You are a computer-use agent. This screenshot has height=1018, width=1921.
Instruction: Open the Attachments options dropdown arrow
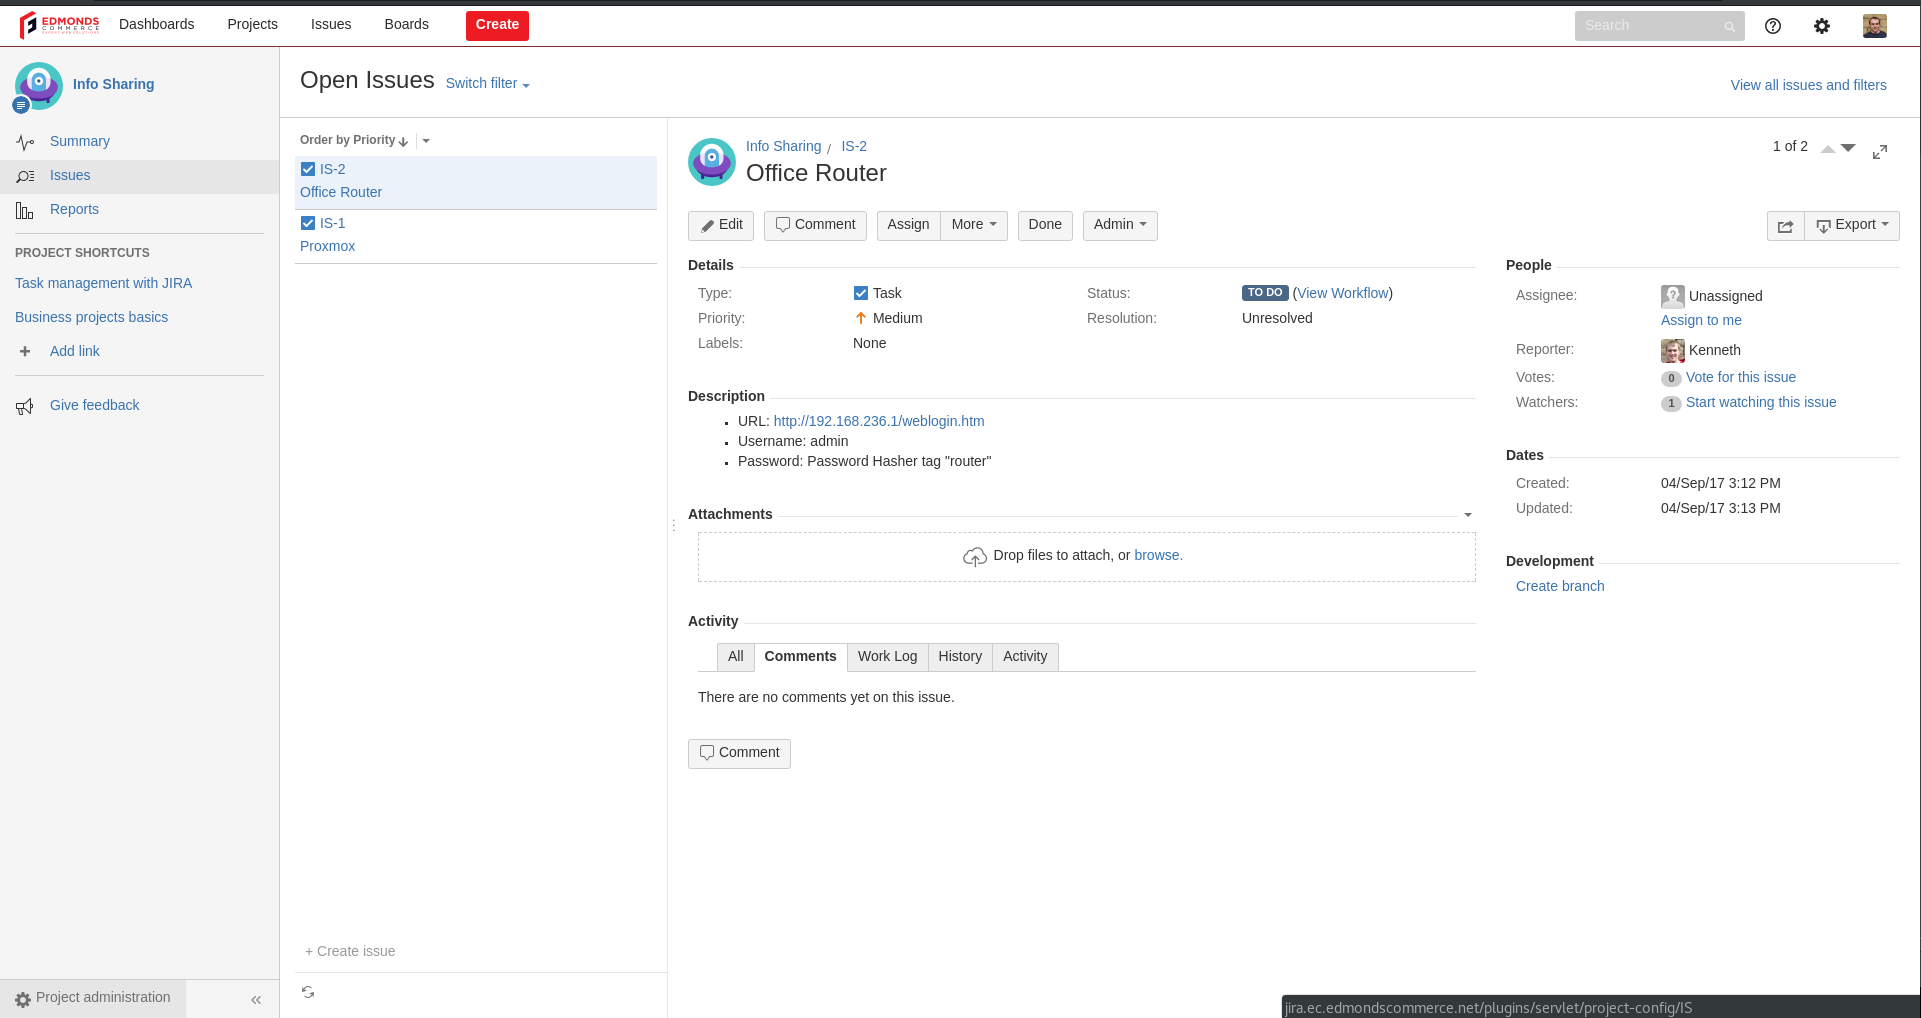point(1468,515)
